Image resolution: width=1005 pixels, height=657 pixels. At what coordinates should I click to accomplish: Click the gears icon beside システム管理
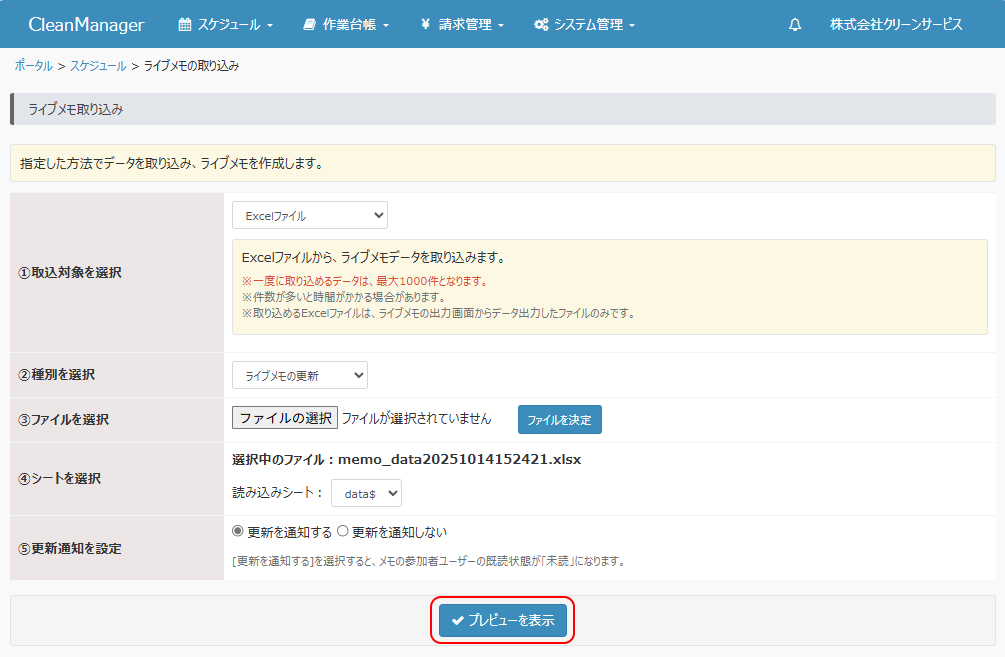tap(541, 24)
